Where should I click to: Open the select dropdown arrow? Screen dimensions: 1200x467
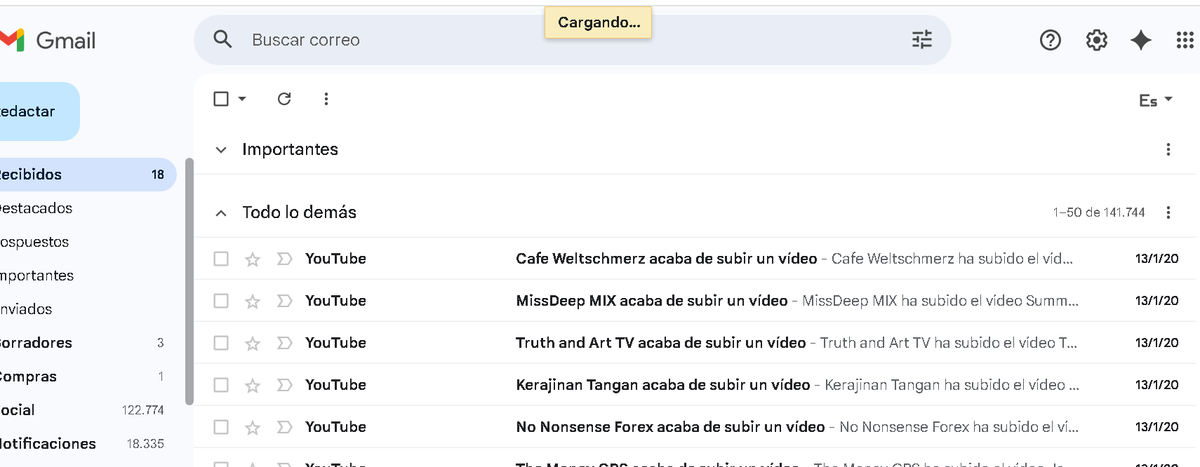(x=242, y=99)
